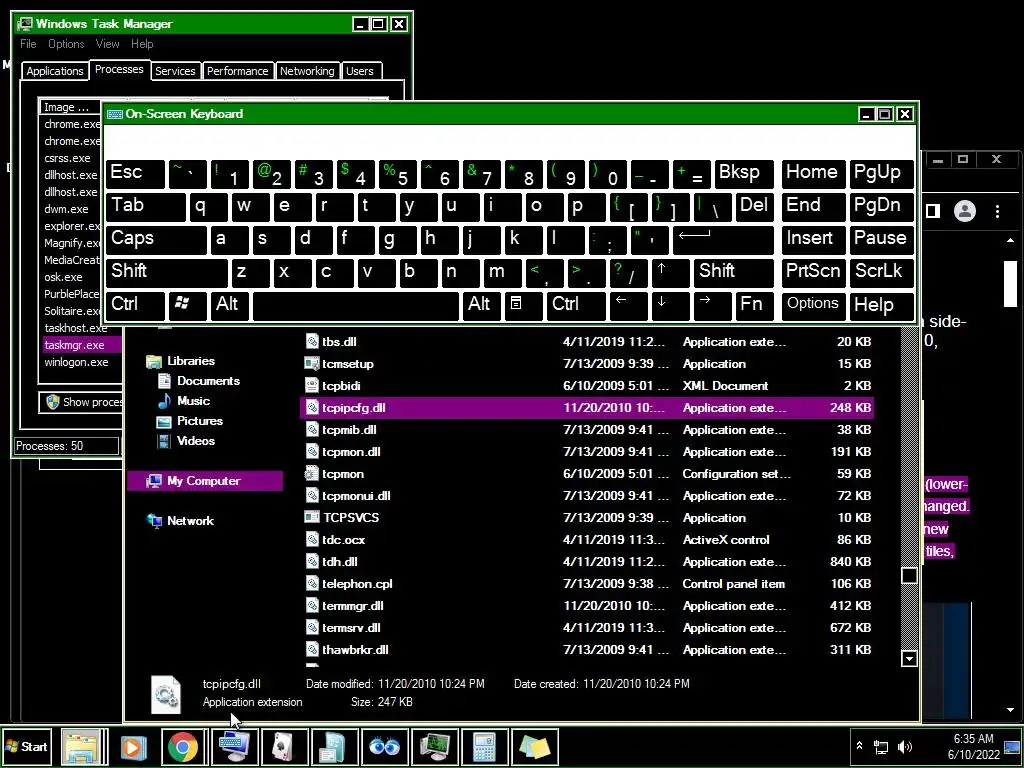Select the tcpmon.dll file row
This screenshot has width=1024, height=768.
tap(586, 452)
